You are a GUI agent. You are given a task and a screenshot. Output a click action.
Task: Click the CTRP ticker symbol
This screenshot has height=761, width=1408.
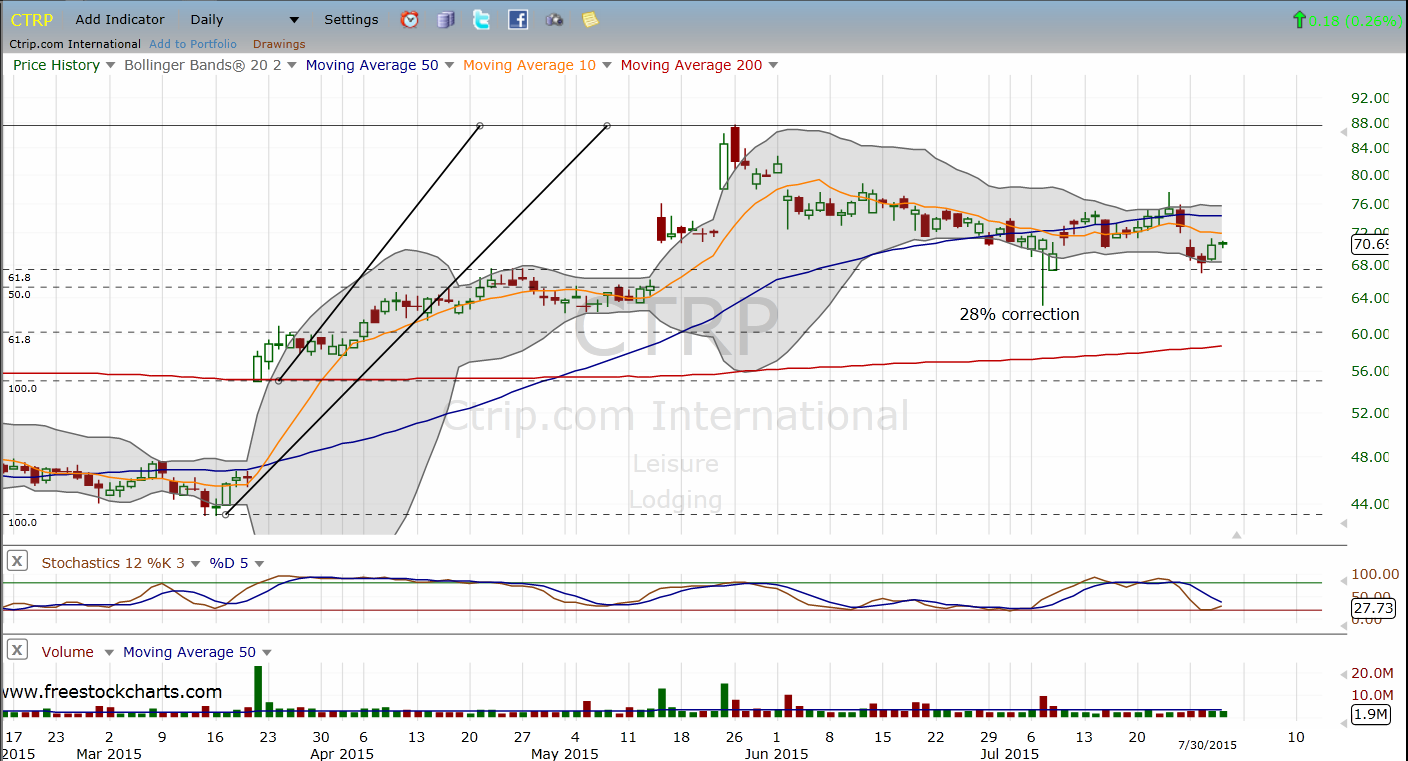click(31, 19)
